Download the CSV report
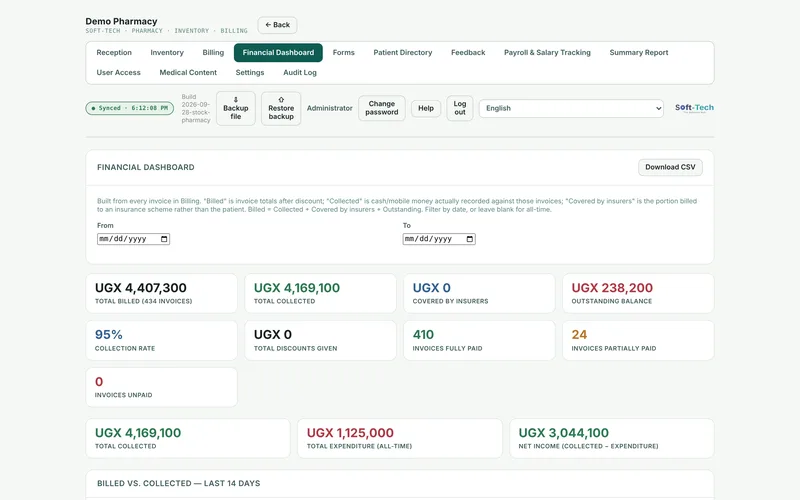This screenshot has width=800, height=500. coord(670,167)
